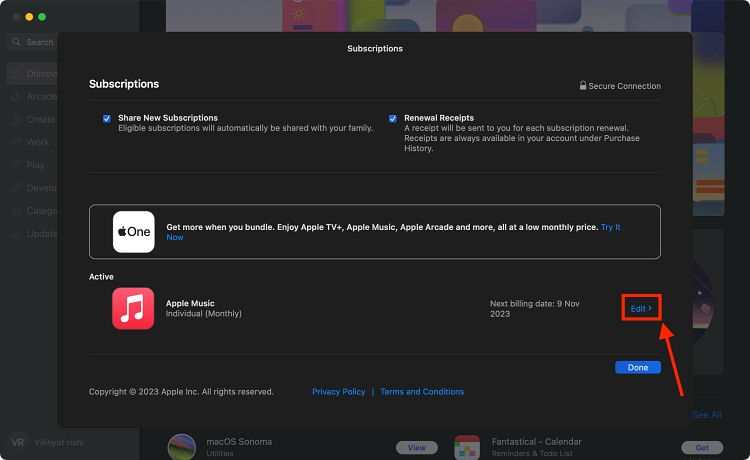Click Get button for Fantastical

pyautogui.click(x=702, y=448)
